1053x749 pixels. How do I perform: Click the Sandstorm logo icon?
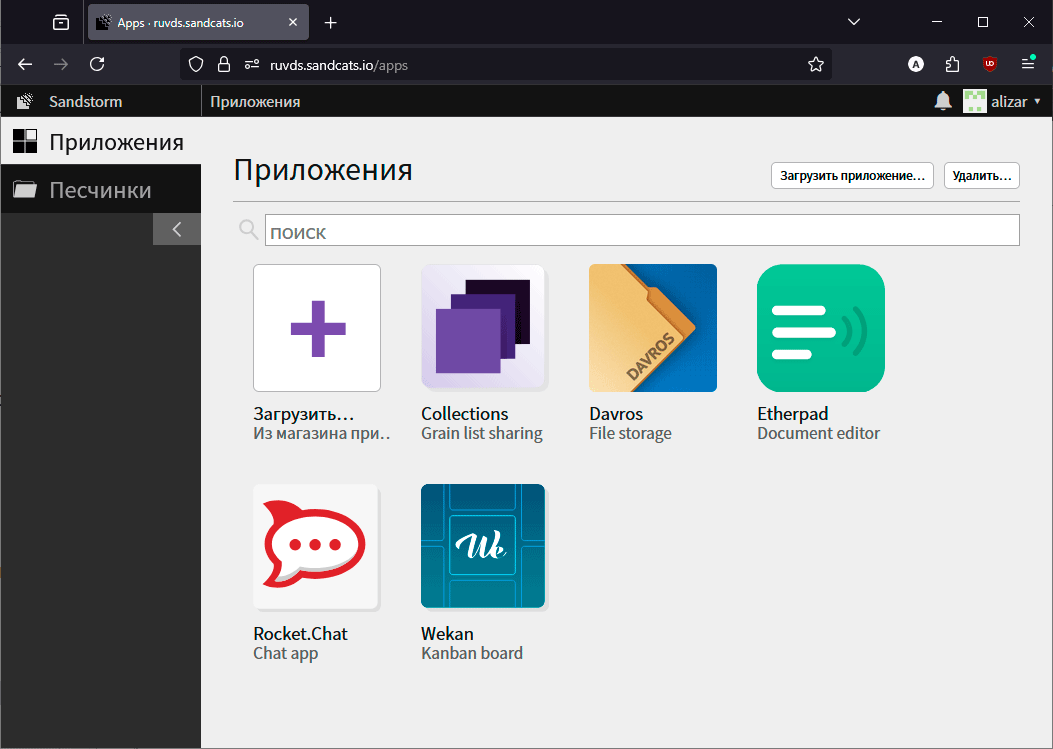point(26,101)
